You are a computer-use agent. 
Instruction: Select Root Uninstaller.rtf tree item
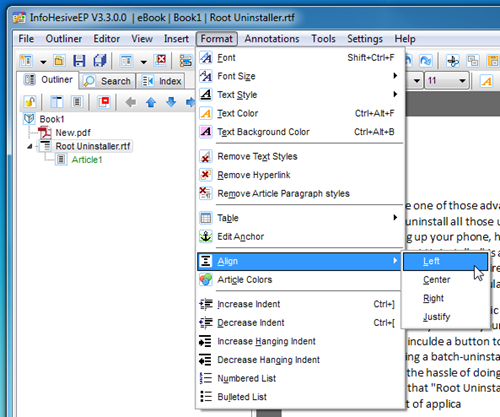93,146
